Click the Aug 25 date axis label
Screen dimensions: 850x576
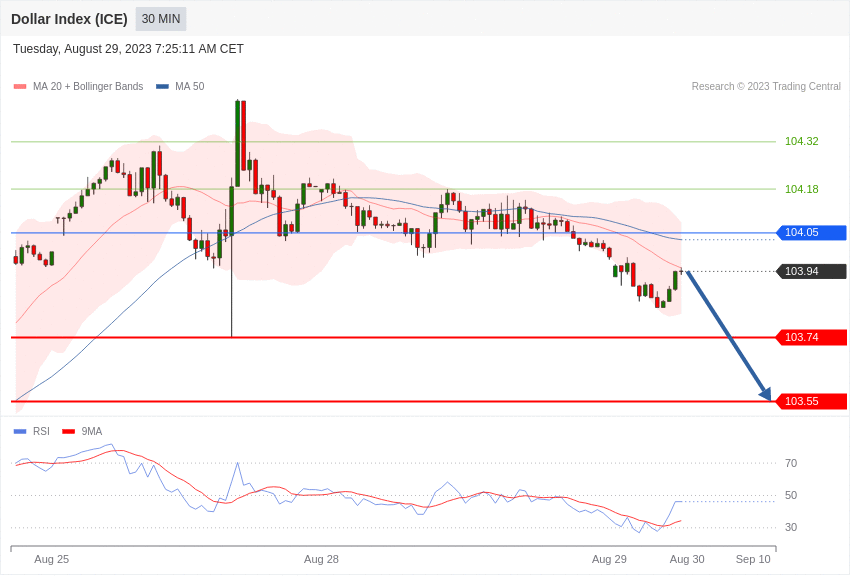[x=51, y=559]
